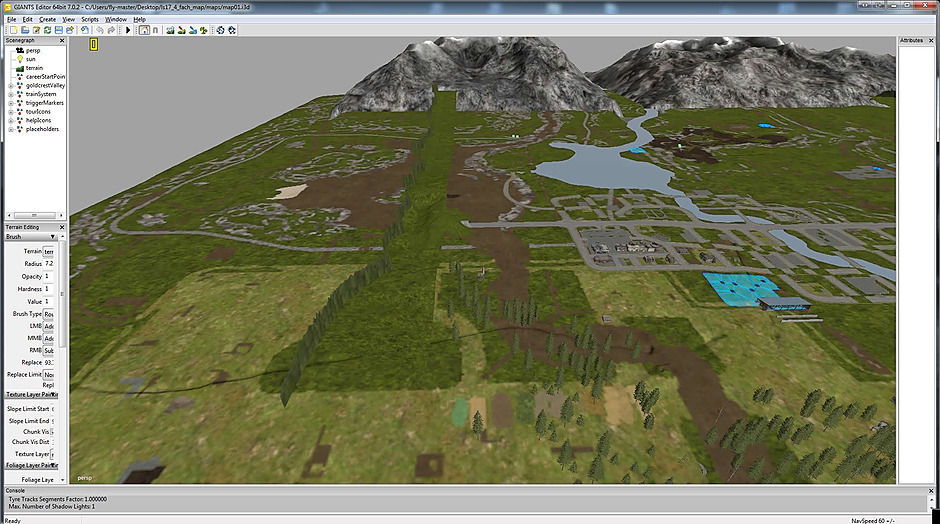Expand the trainSystem tree node
The width and height of the screenshot is (940, 524).
(10, 94)
